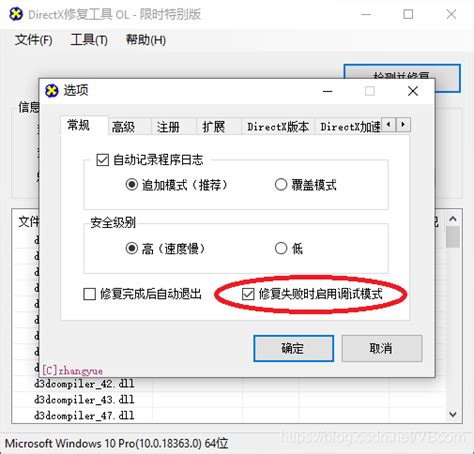Close the 选项 dialog with X

[x=413, y=91]
